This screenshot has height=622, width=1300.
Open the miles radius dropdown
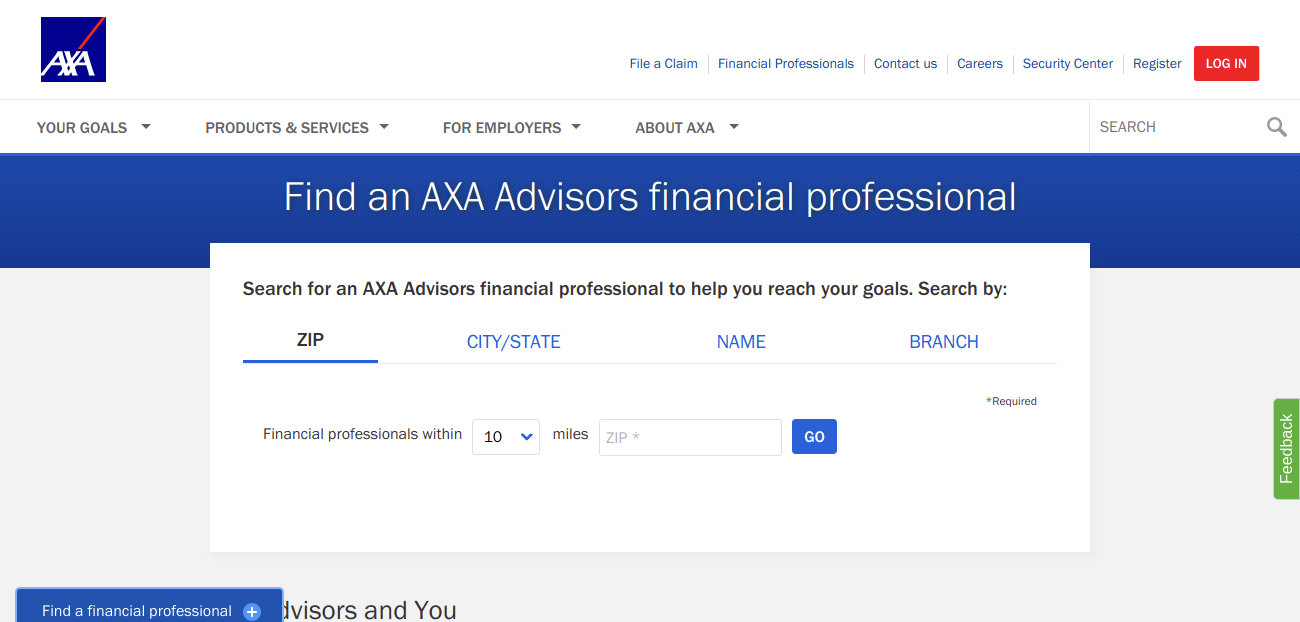[x=506, y=437]
